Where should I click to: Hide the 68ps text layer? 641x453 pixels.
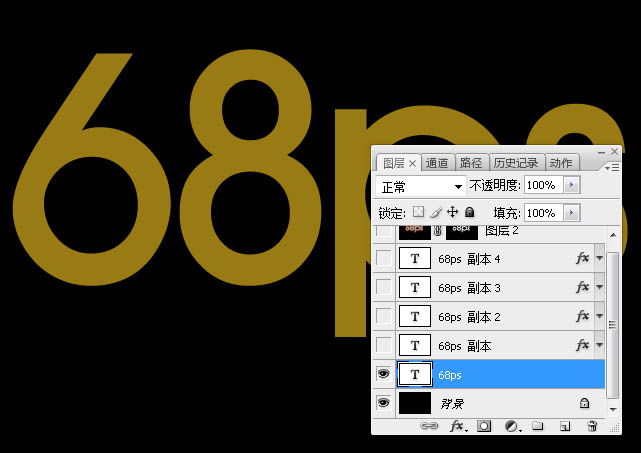pyautogui.click(x=384, y=374)
